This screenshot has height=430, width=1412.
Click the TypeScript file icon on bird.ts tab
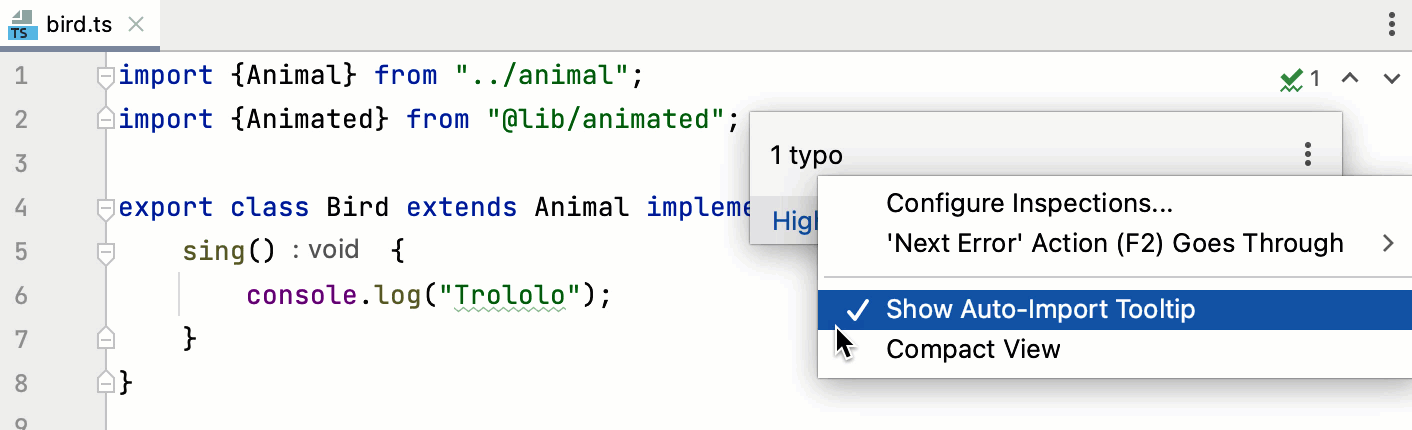23,25
